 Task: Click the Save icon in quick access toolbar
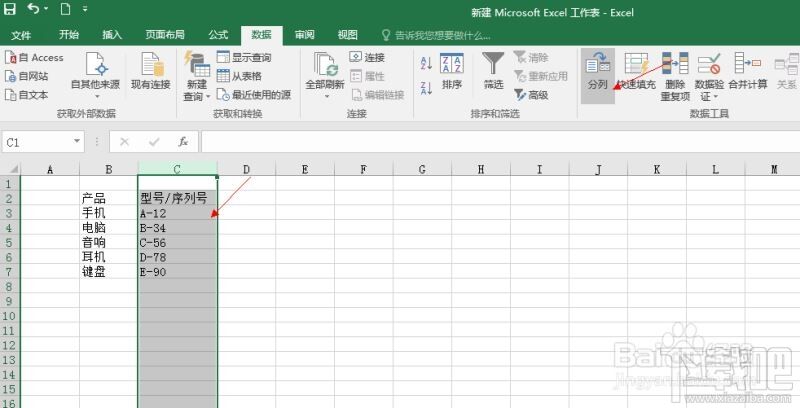[x=9, y=9]
